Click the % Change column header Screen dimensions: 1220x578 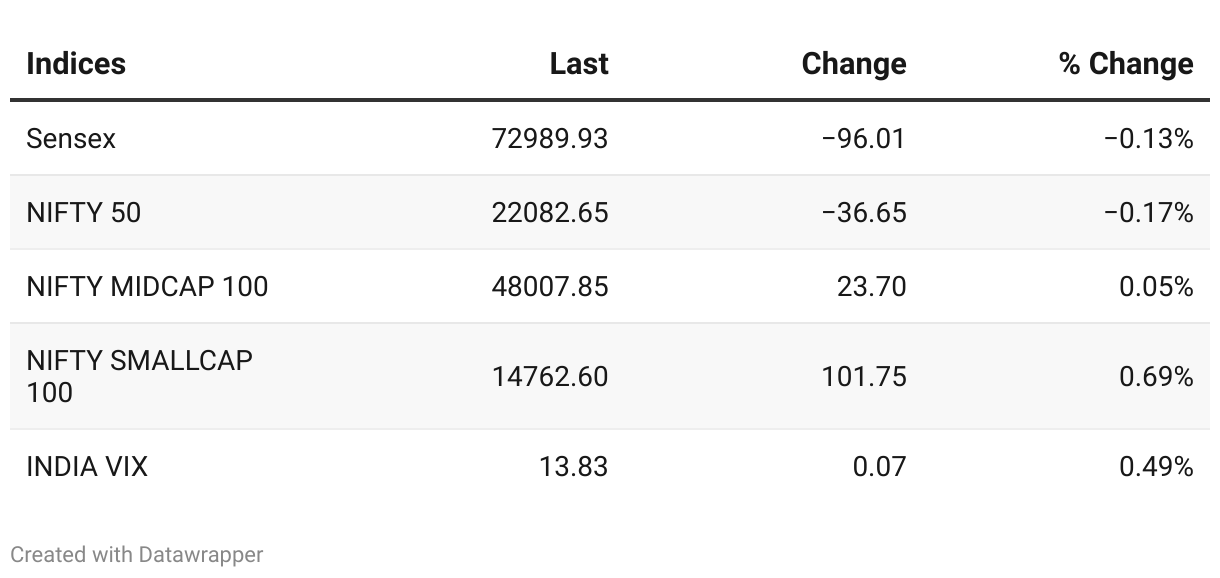1125,64
